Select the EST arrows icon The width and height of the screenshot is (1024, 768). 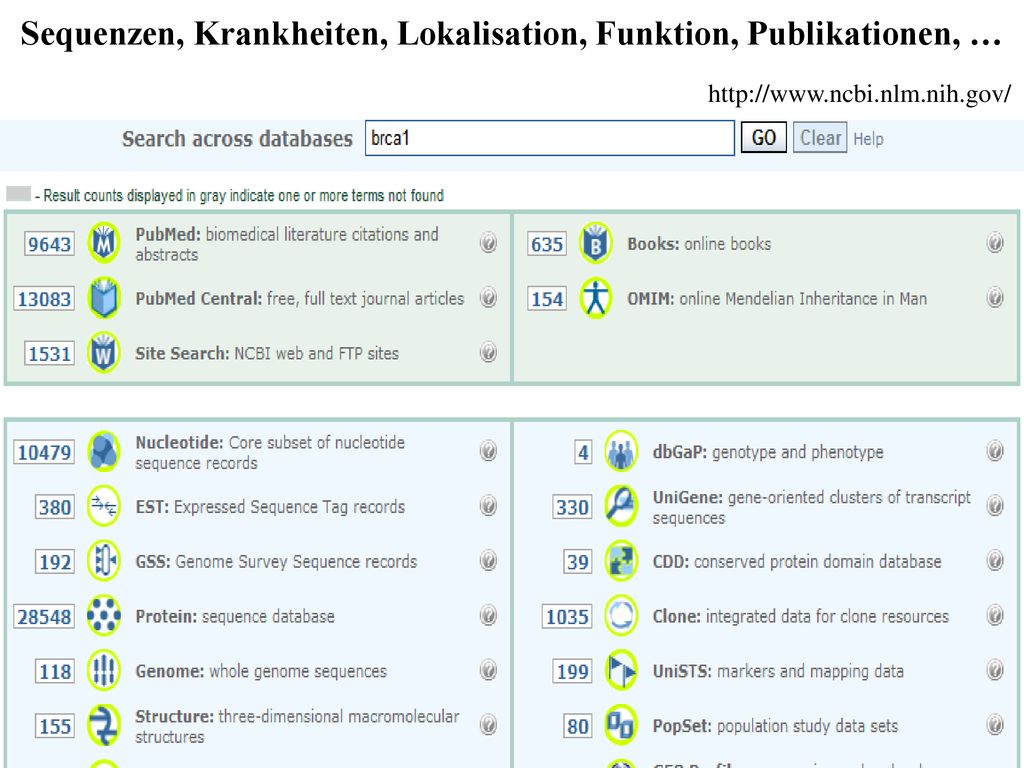[104, 506]
